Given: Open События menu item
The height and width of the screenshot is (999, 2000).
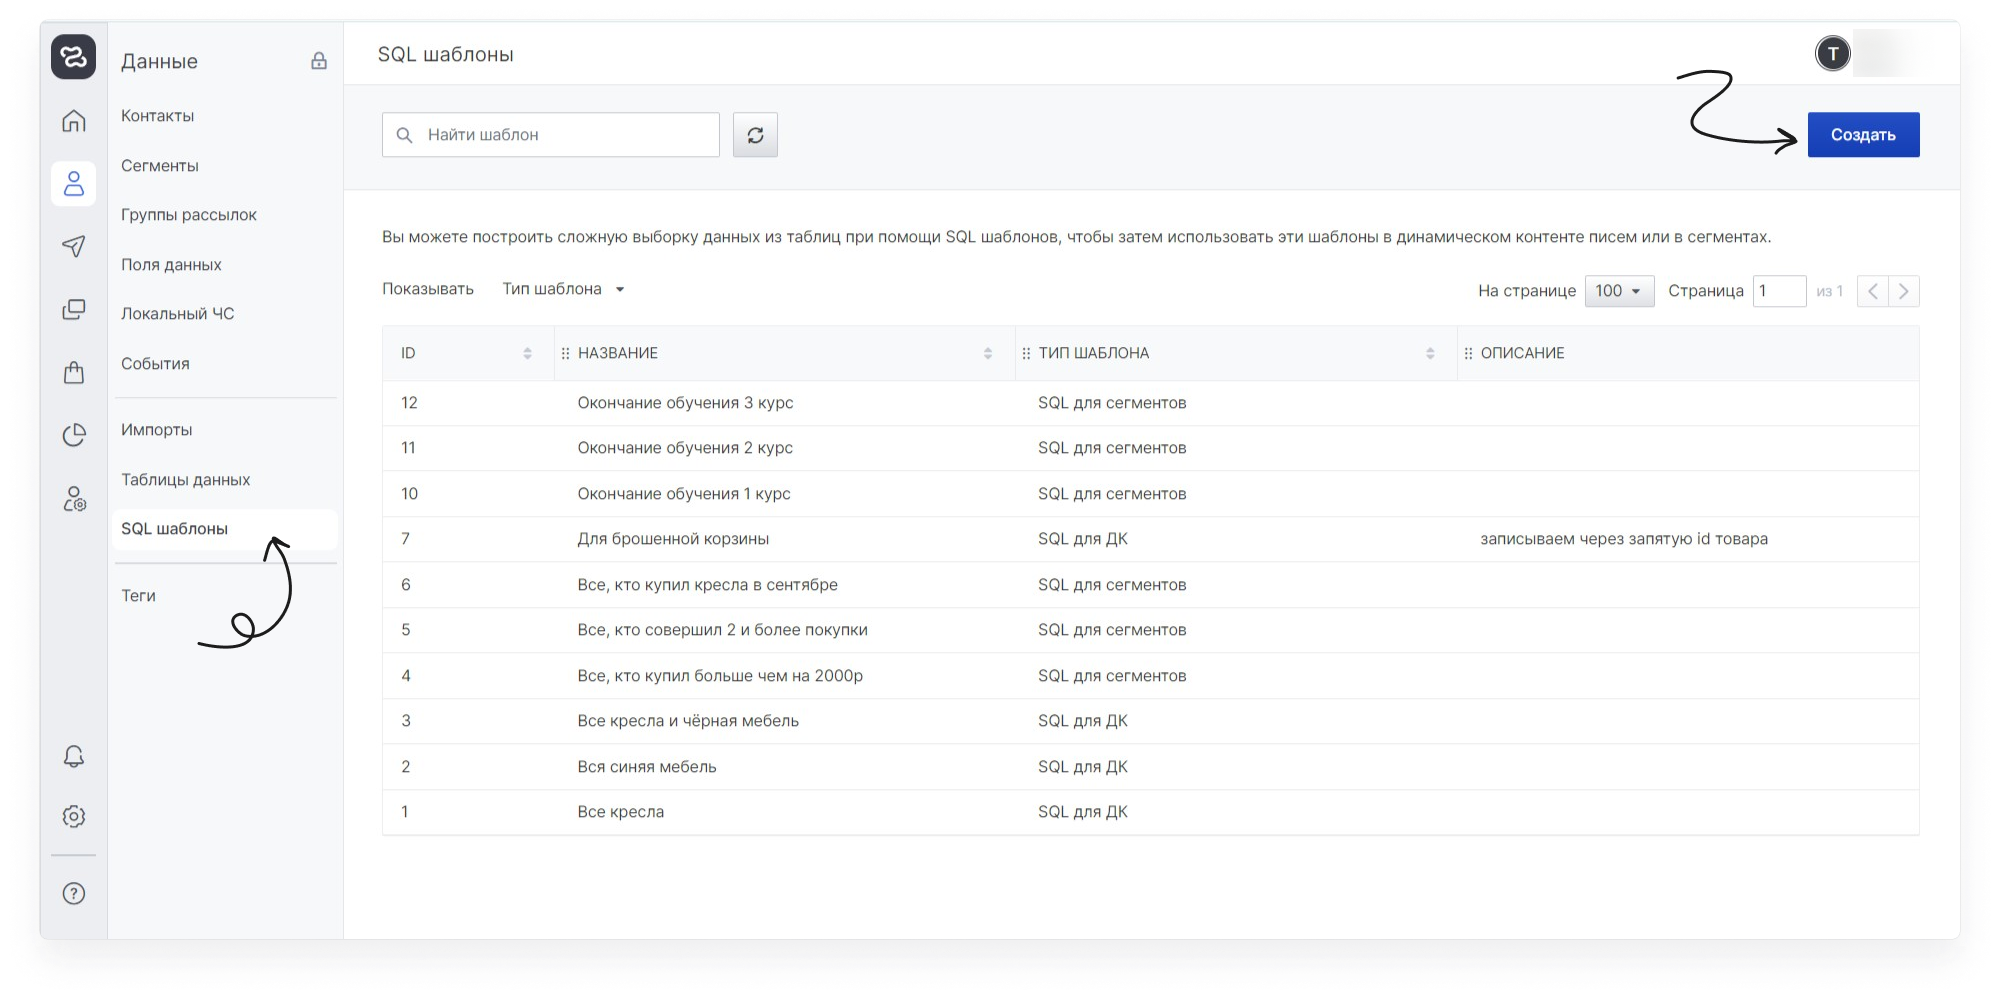Looking at the screenshot, I should pos(155,364).
